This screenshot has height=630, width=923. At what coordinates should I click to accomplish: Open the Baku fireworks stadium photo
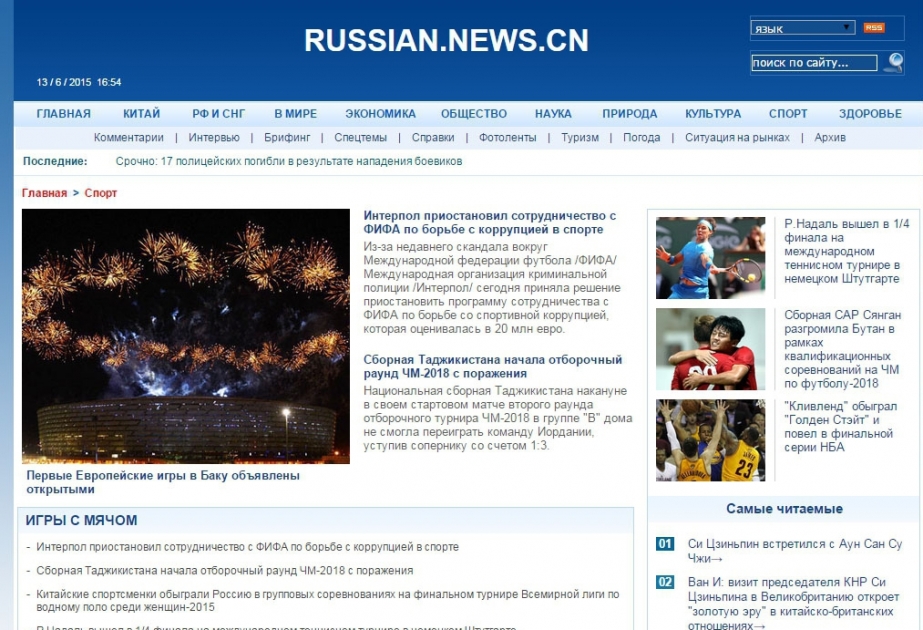[x=185, y=336]
